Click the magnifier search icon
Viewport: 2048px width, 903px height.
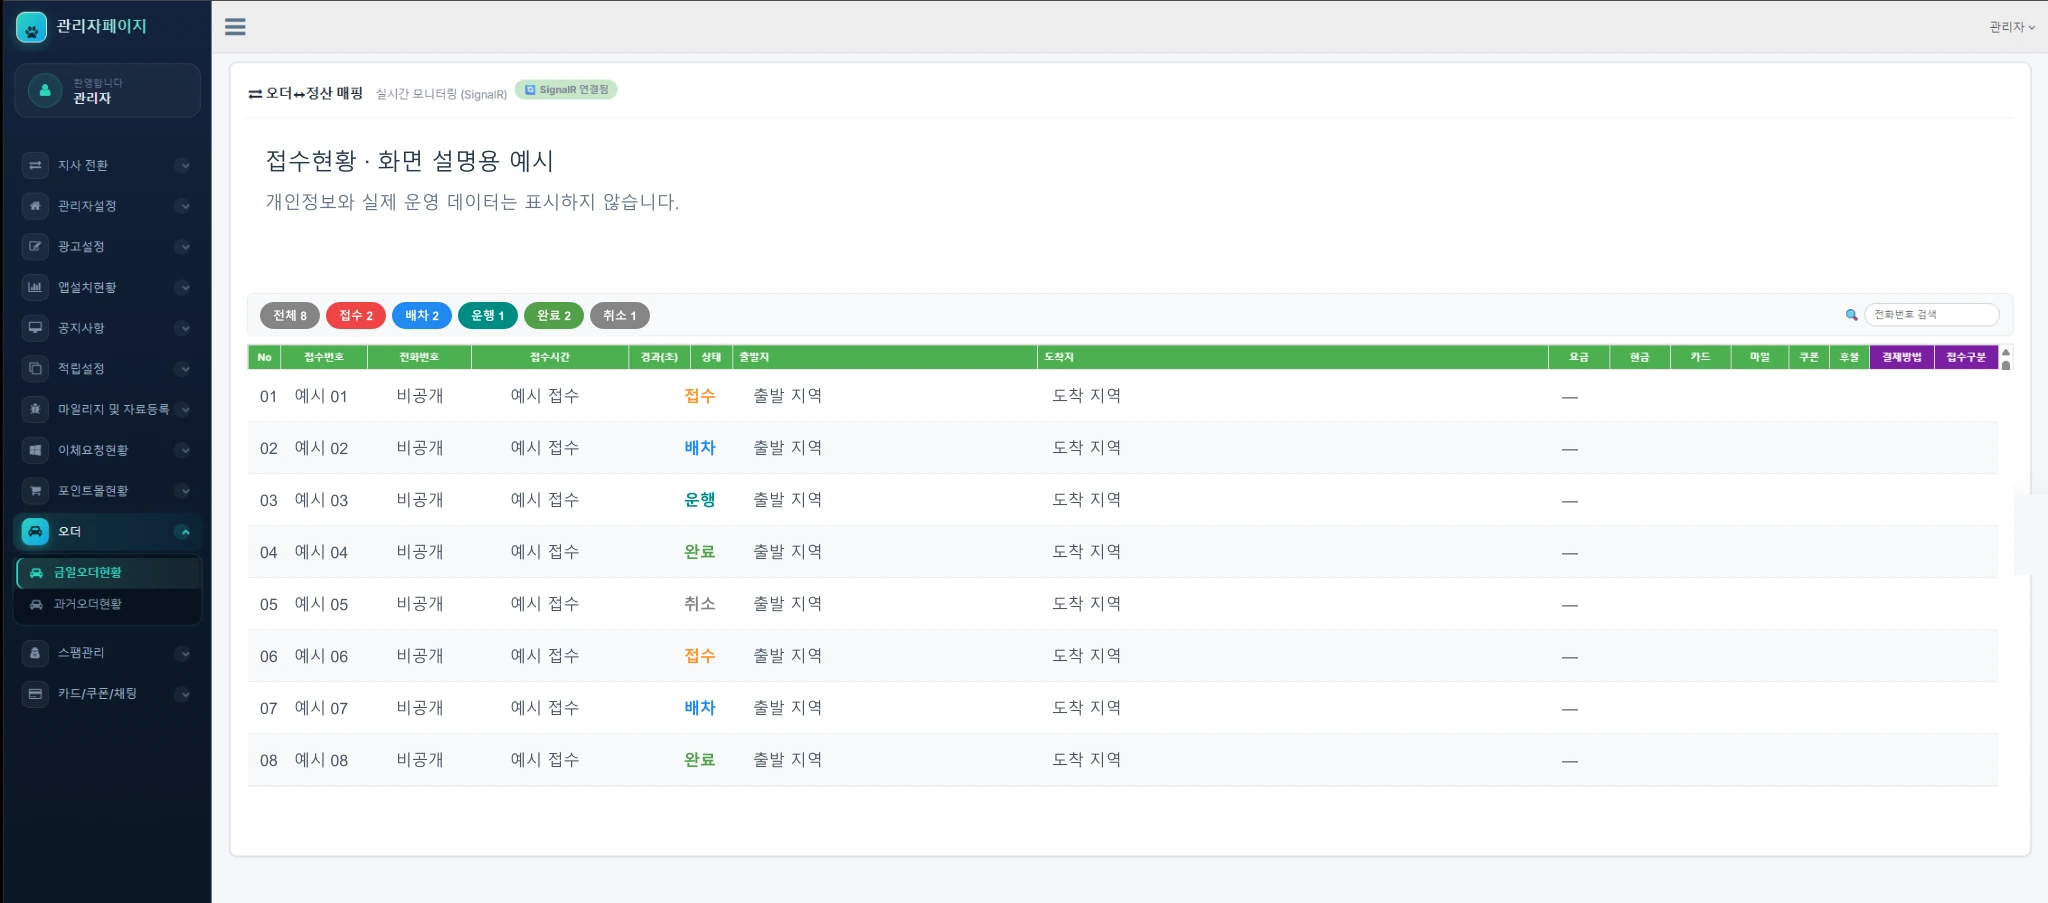1851,315
